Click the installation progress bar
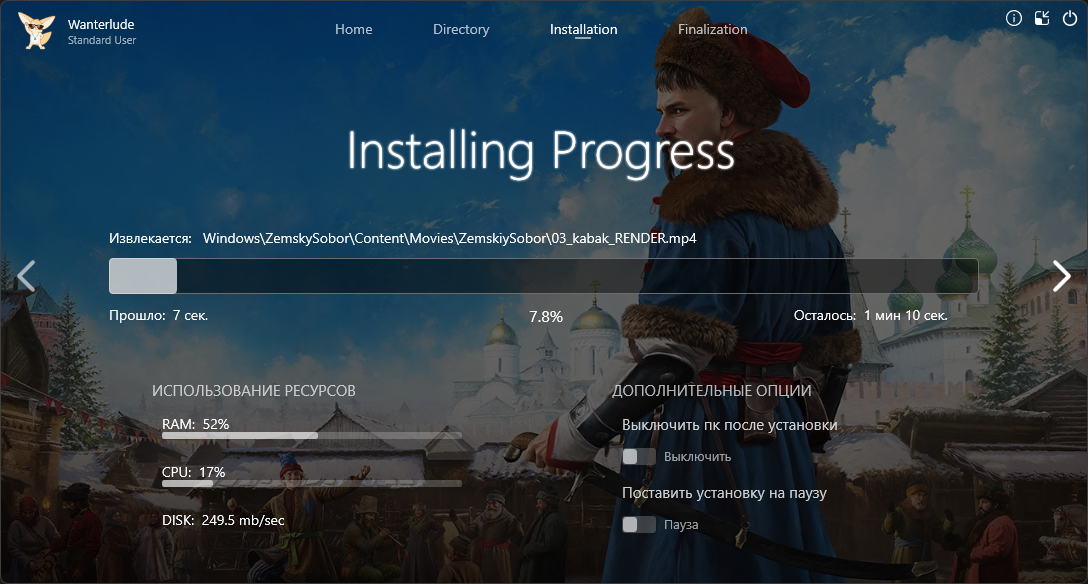 coord(543,276)
